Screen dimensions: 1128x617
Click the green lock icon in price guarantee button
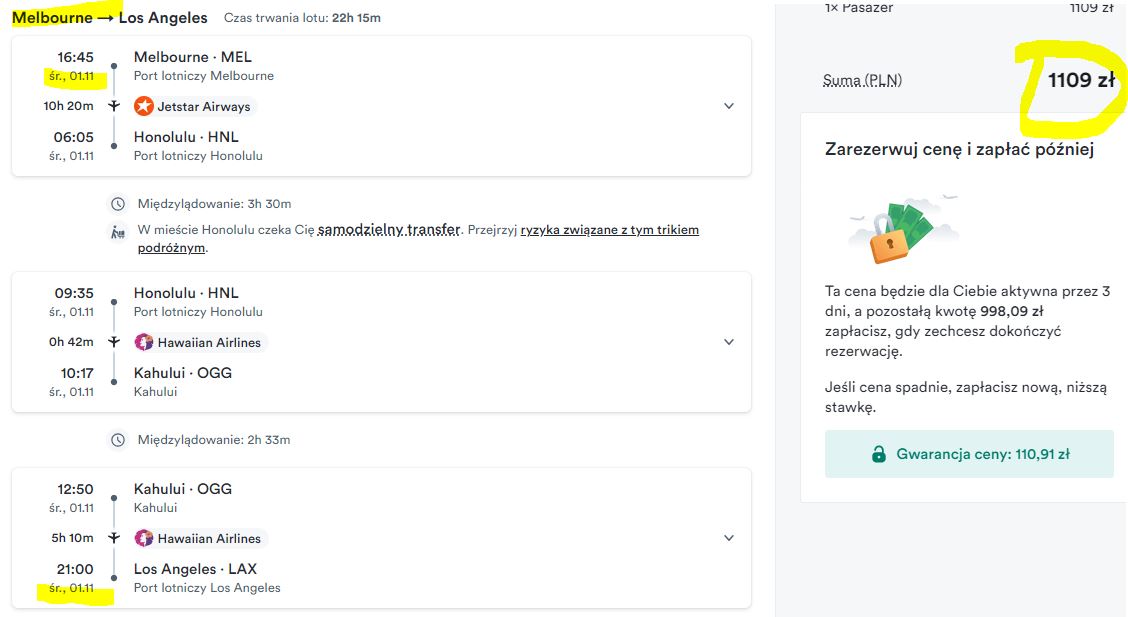coord(878,454)
